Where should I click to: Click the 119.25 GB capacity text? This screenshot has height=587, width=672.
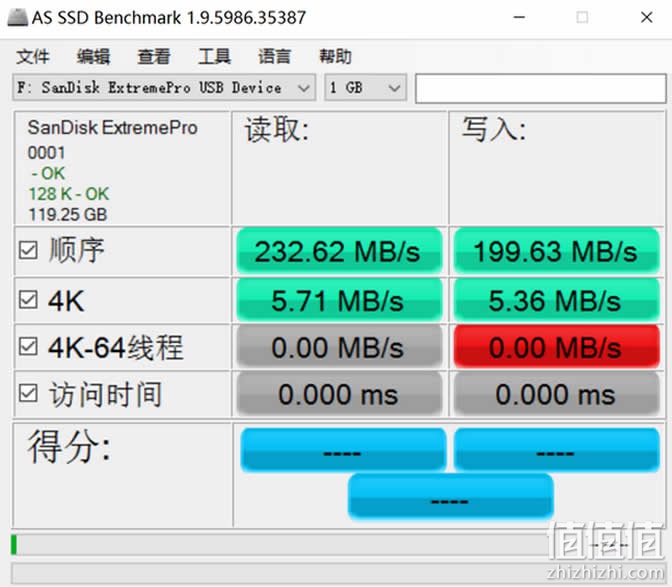[68, 214]
